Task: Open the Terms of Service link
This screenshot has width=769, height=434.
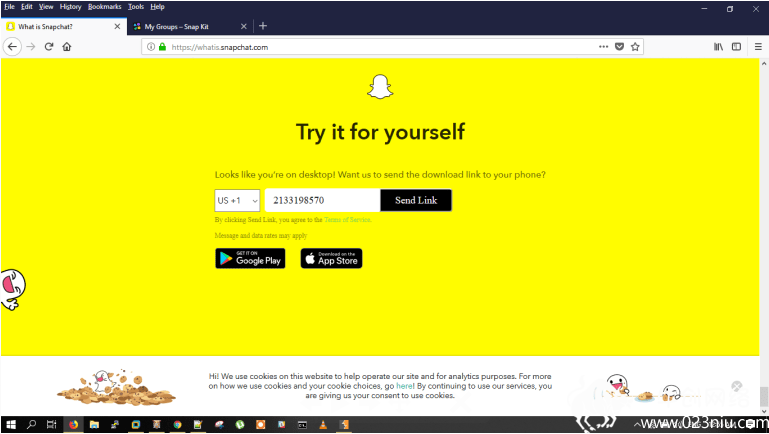Action: tap(347, 220)
